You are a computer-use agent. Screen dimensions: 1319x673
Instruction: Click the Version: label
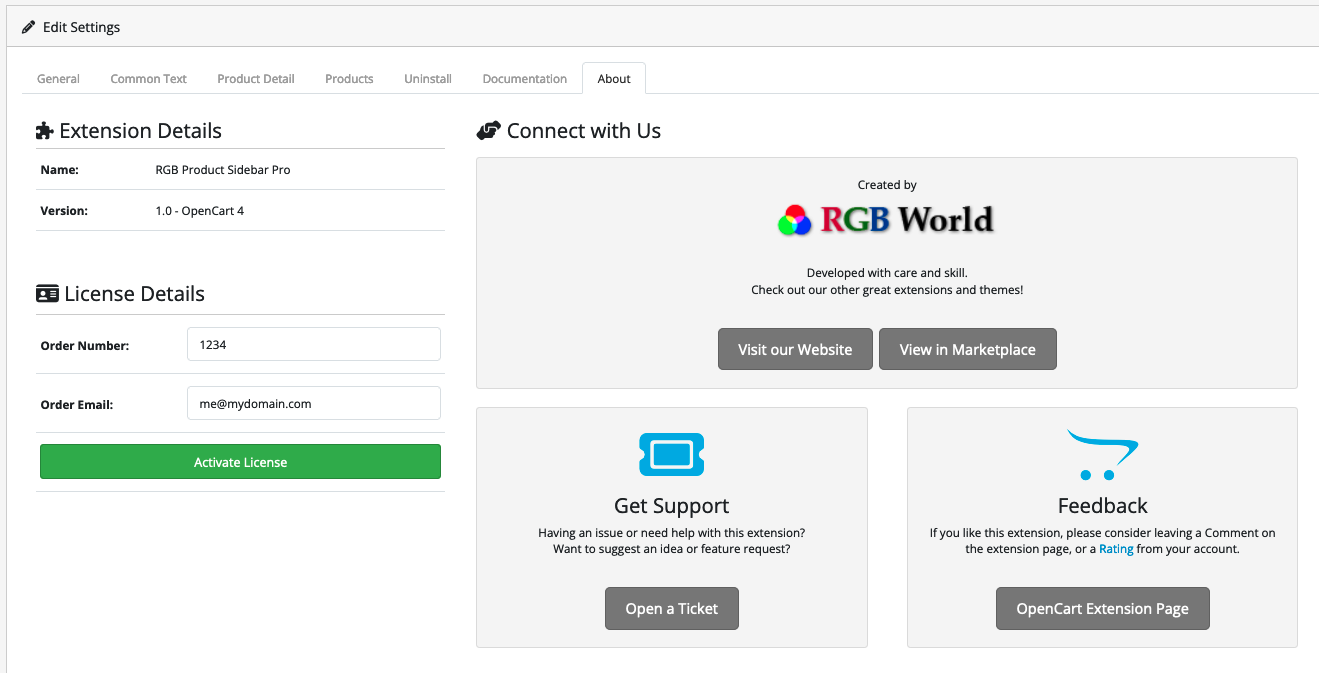point(64,211)
